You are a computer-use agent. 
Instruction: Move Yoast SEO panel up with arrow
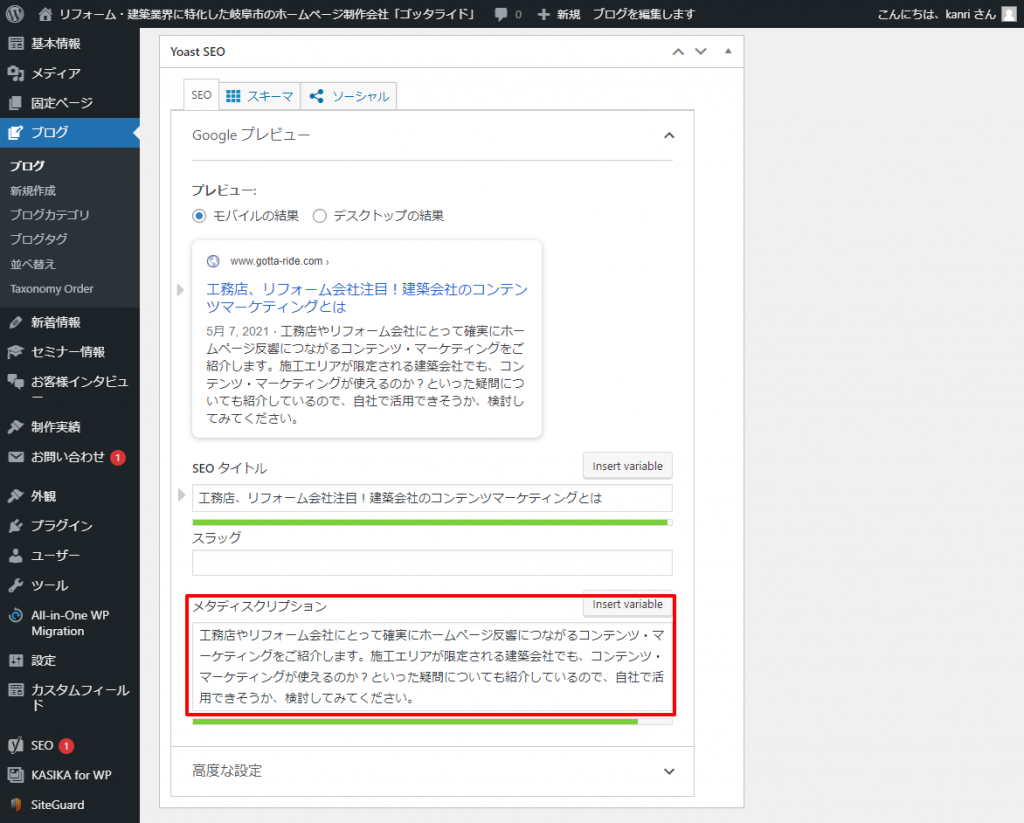click(x=678, y=51)
